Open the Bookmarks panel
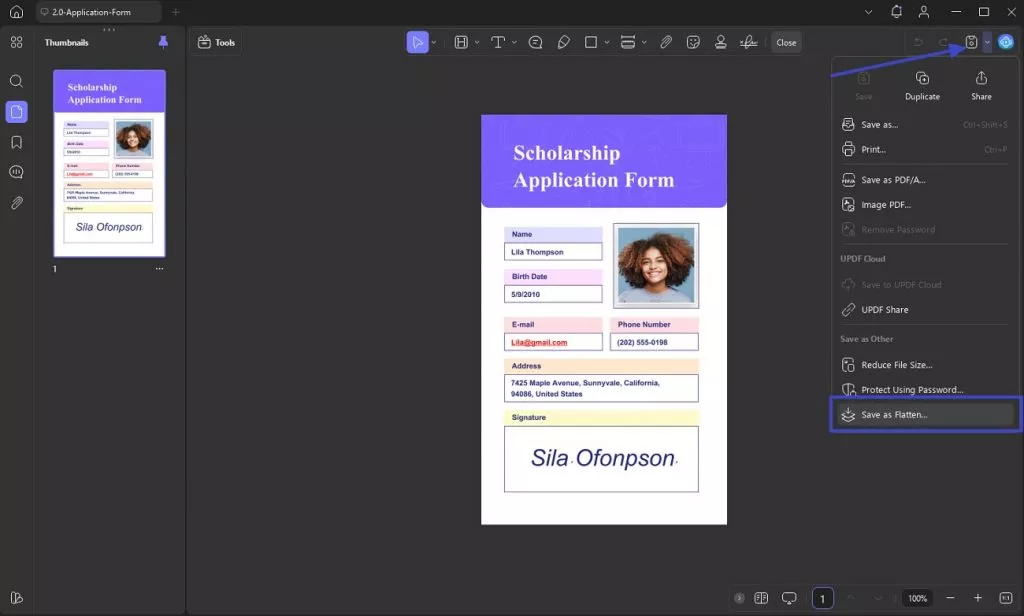This screenshot has height=616, width=1024. 16,141
